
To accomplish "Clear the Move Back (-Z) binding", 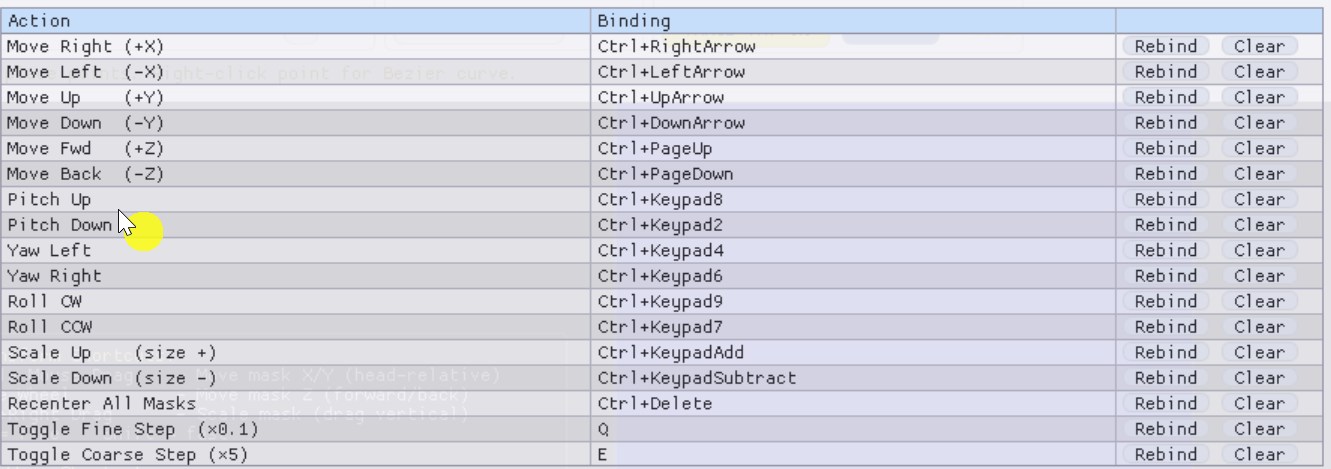I will 1259,174.
